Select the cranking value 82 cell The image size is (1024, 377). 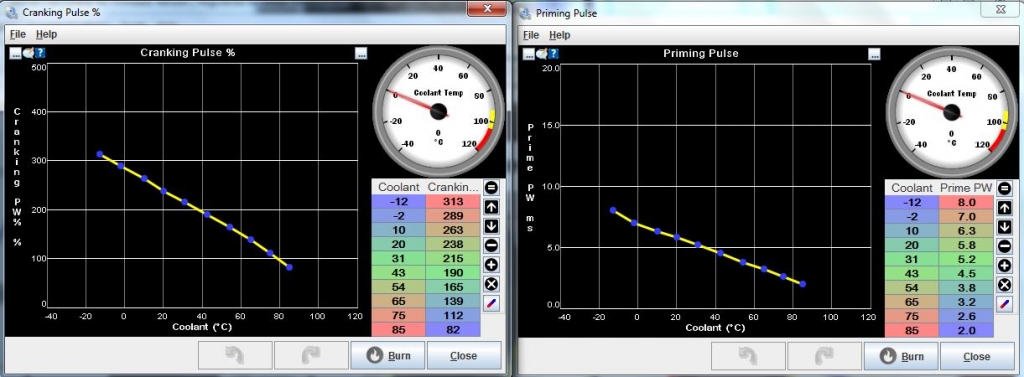[x=453, y=330]
